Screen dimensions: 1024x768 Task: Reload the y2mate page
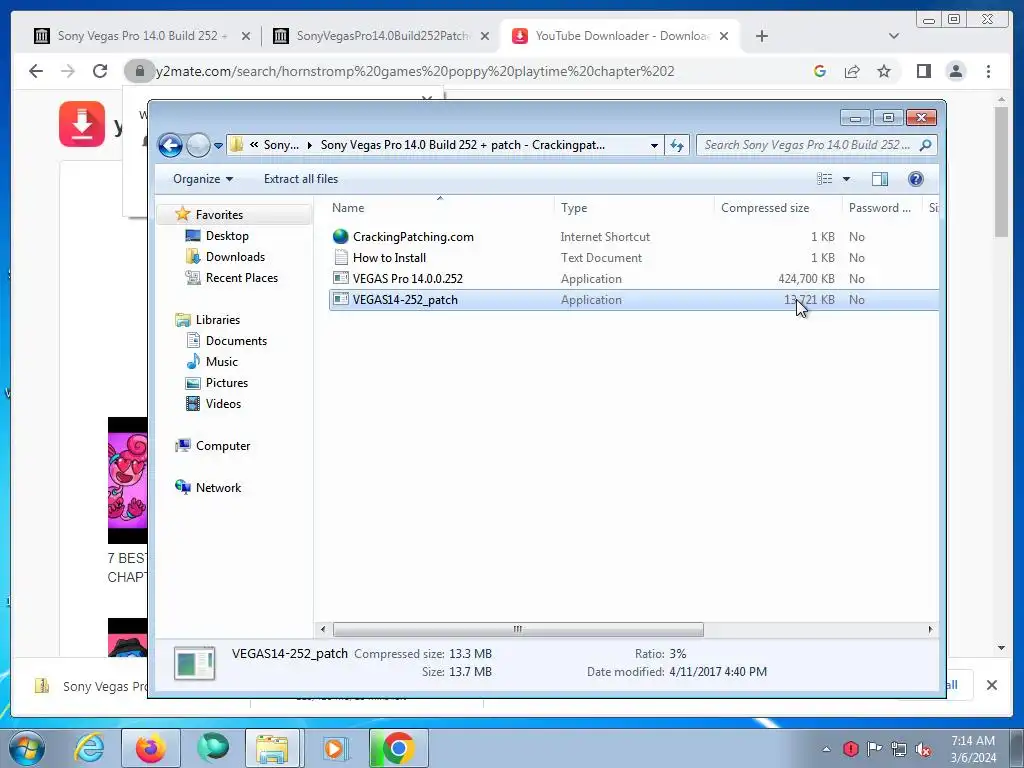(100, 71)
